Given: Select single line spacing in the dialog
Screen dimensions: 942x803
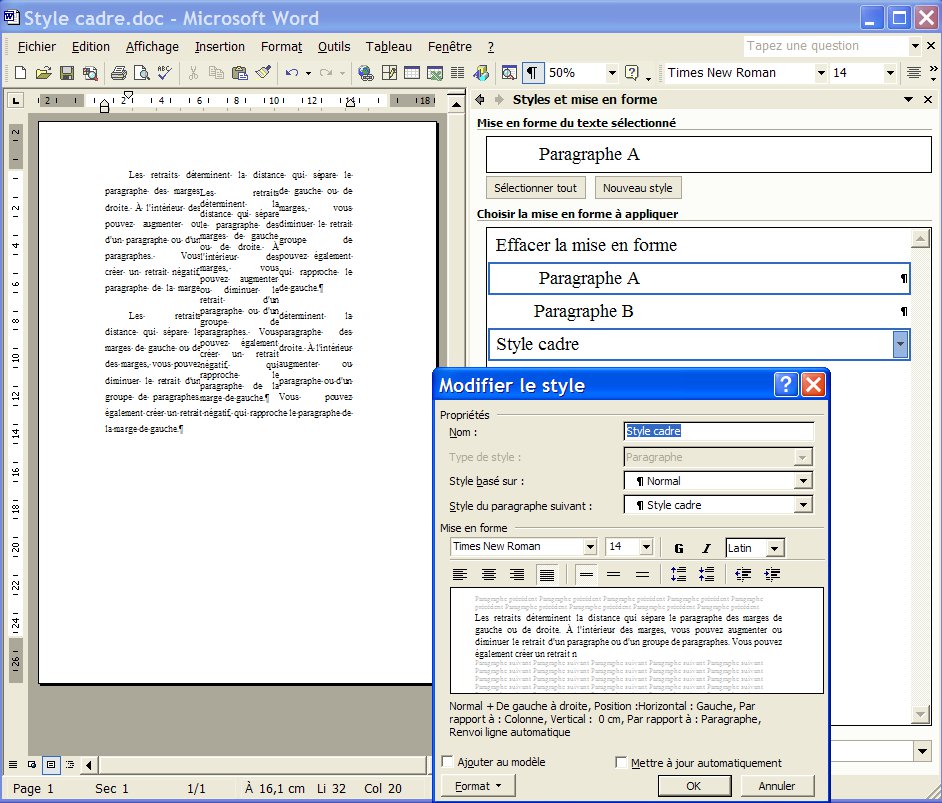Looking at the screenshot, I should (586, 574).
